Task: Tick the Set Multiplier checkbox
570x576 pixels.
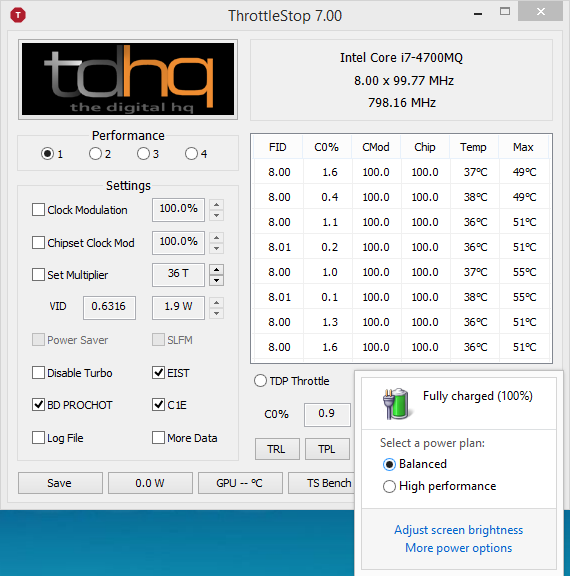Action: [38, 274]
